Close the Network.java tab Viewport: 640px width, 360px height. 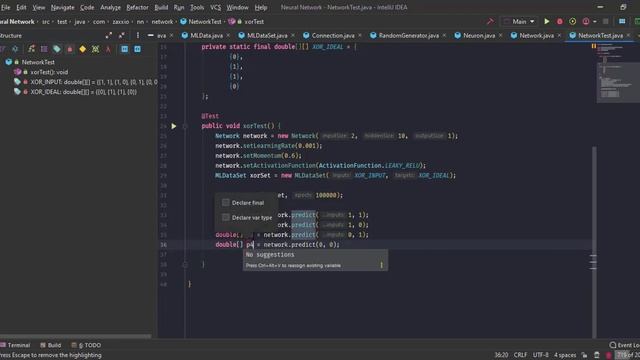559,36
